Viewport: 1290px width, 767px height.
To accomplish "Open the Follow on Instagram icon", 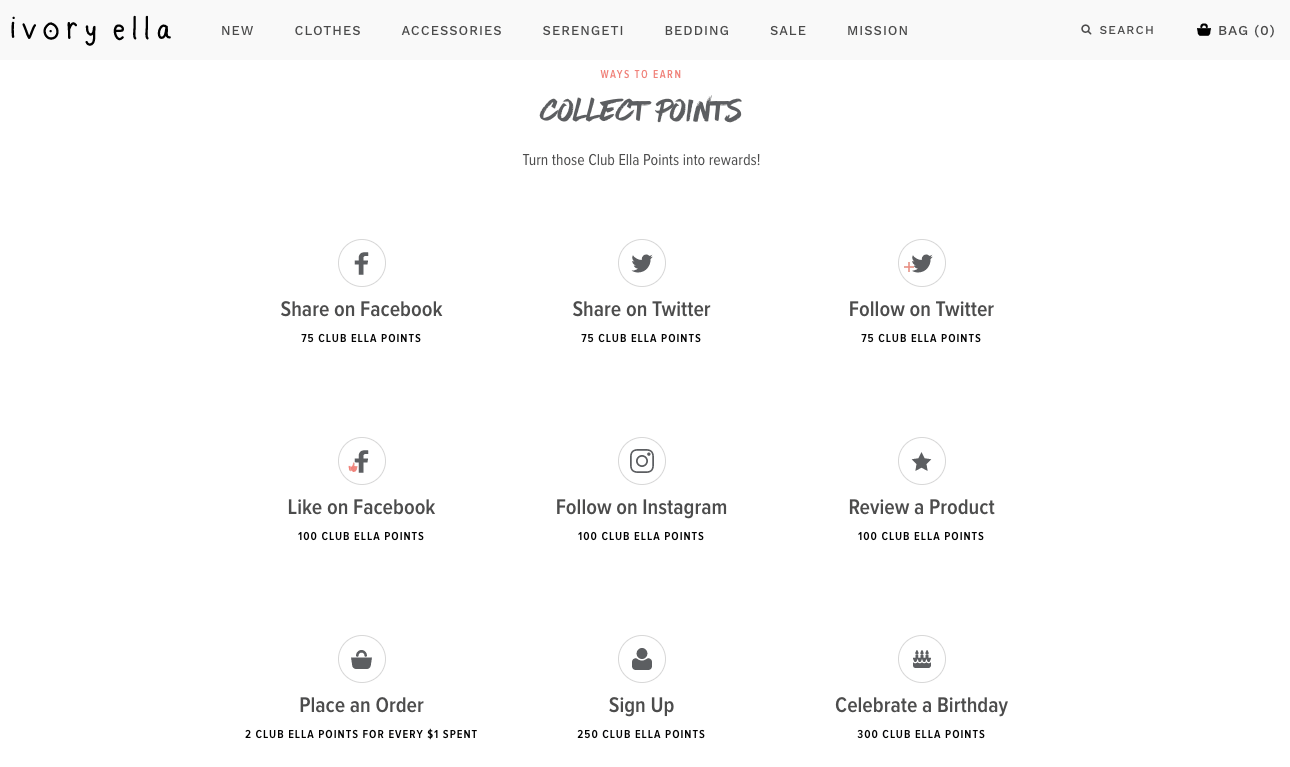I will [641, 461].
